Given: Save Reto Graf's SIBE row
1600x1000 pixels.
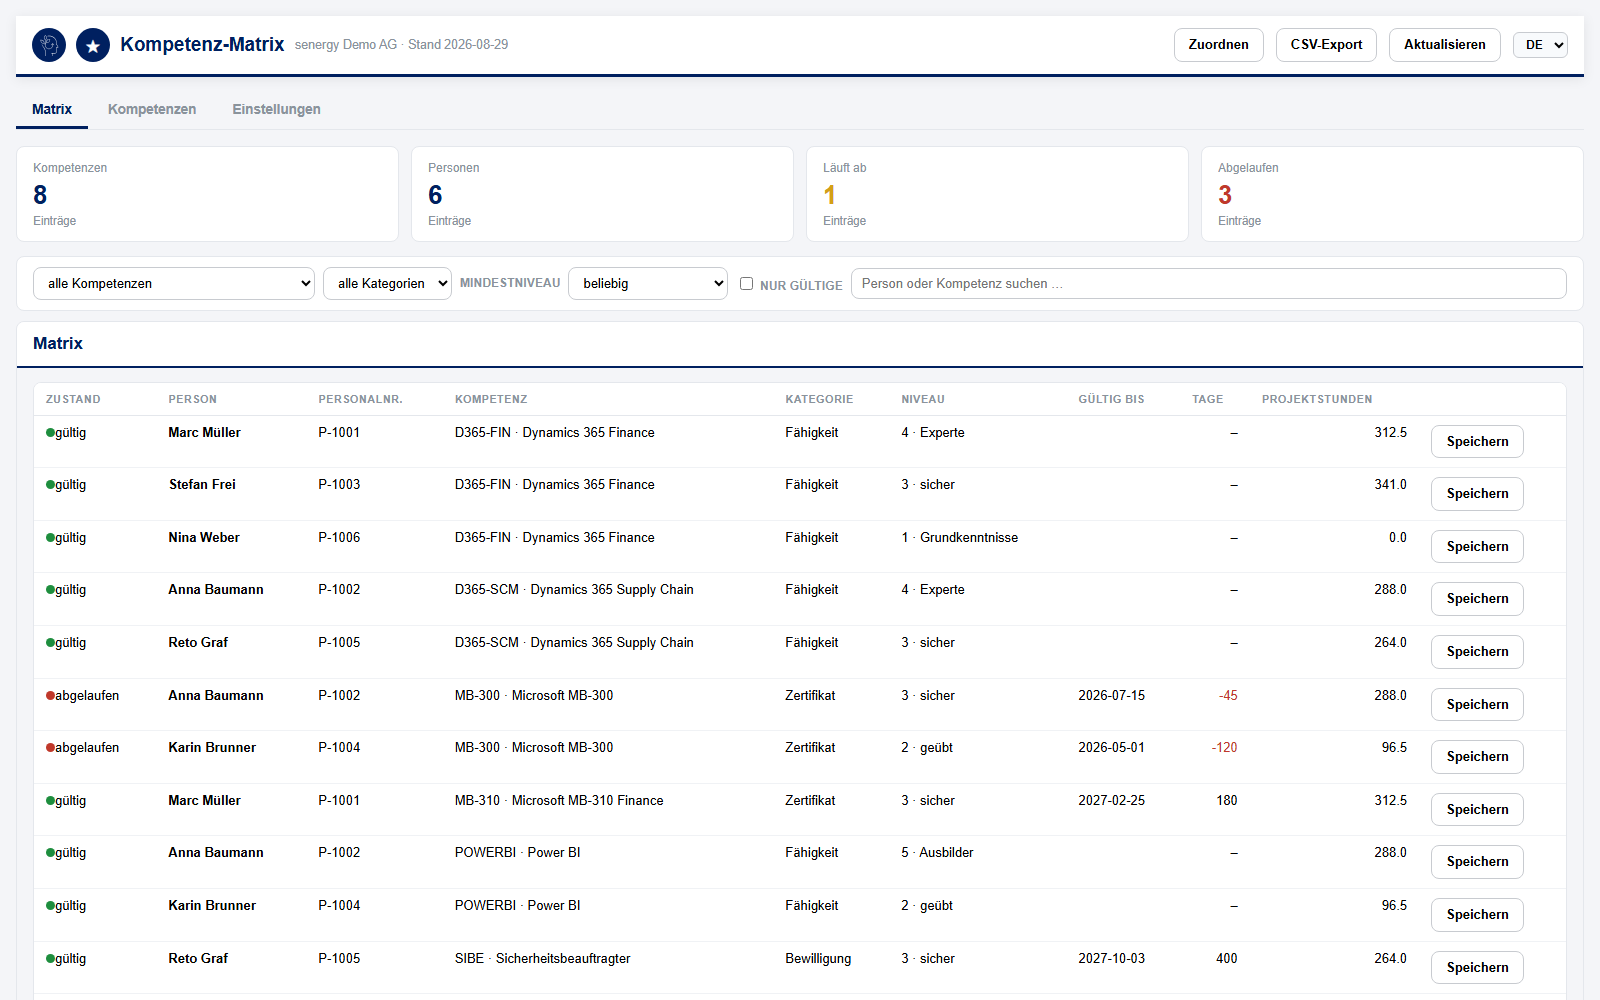Looking at the screenshot, I should click(1477, 968).
